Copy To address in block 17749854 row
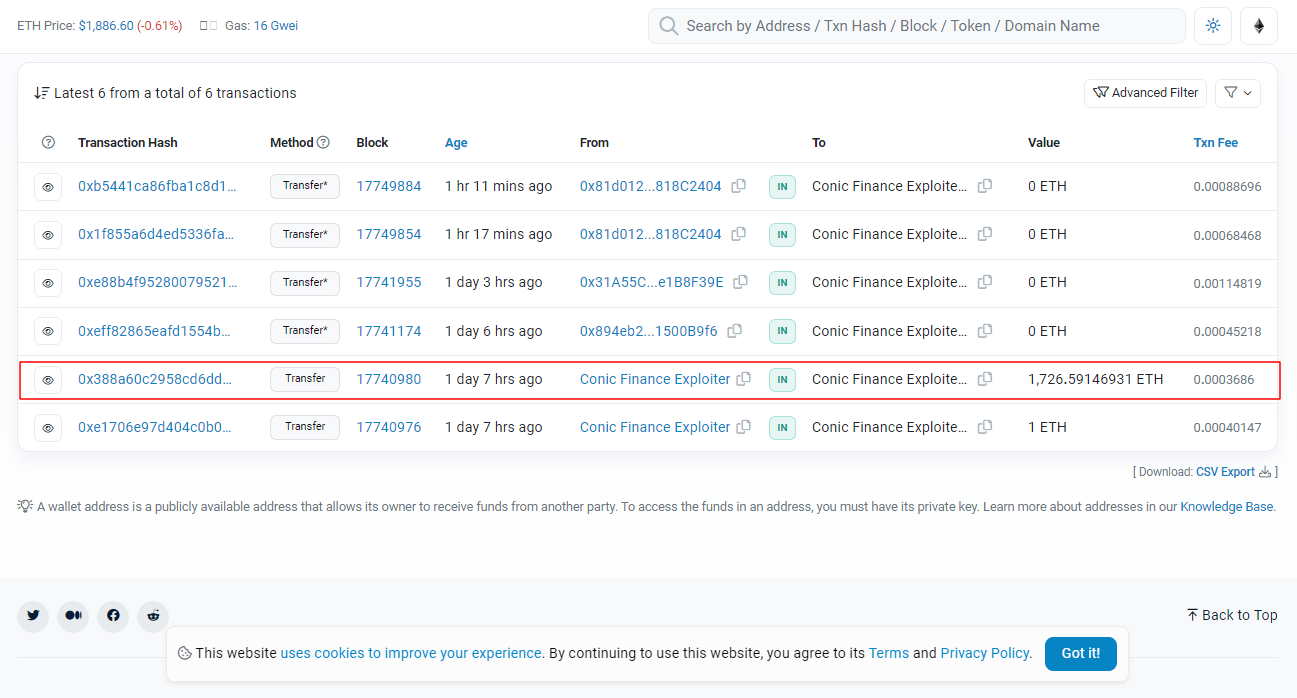The width and height of the screenshot is (1297, 698). coord(985,234)
